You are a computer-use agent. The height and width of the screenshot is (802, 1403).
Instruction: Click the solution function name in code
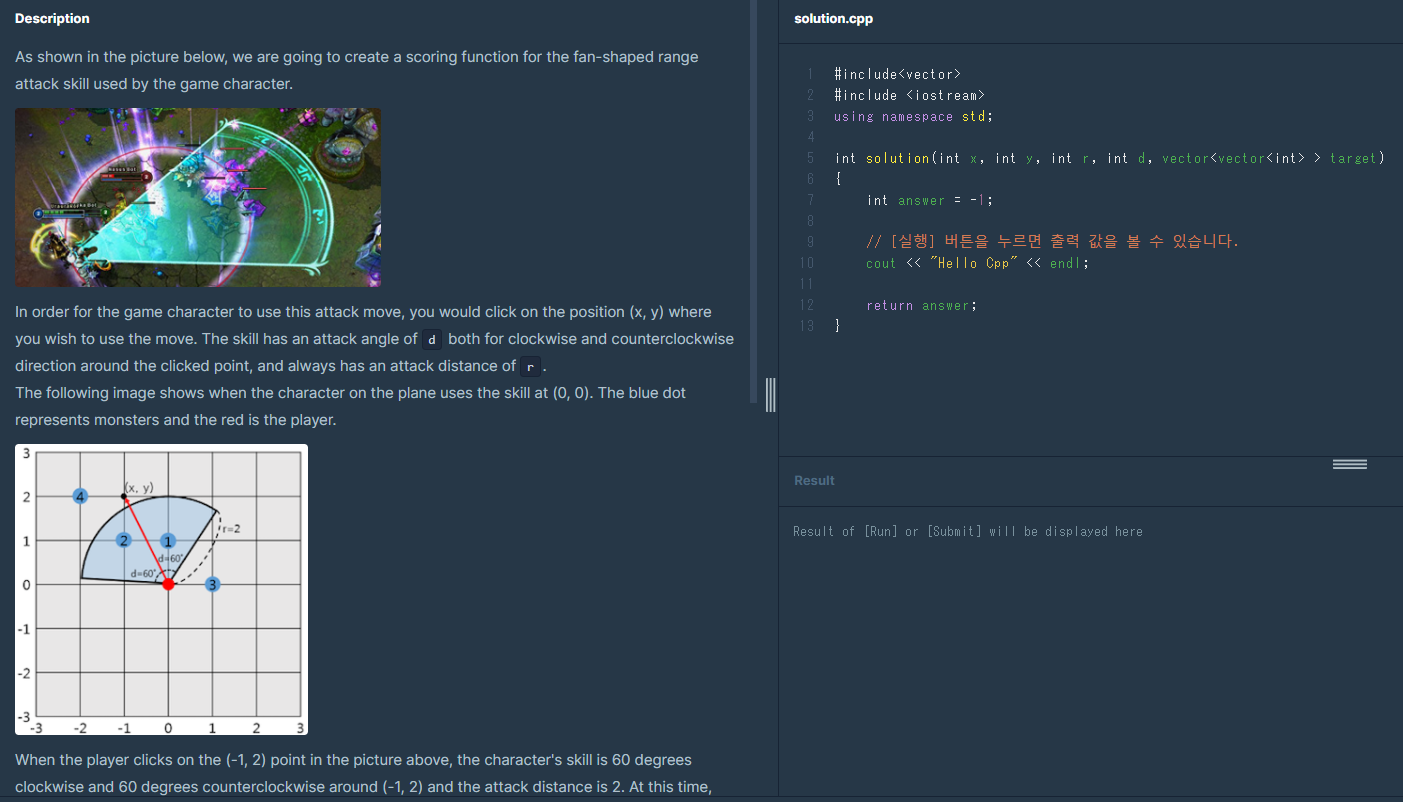coord(896,158)
